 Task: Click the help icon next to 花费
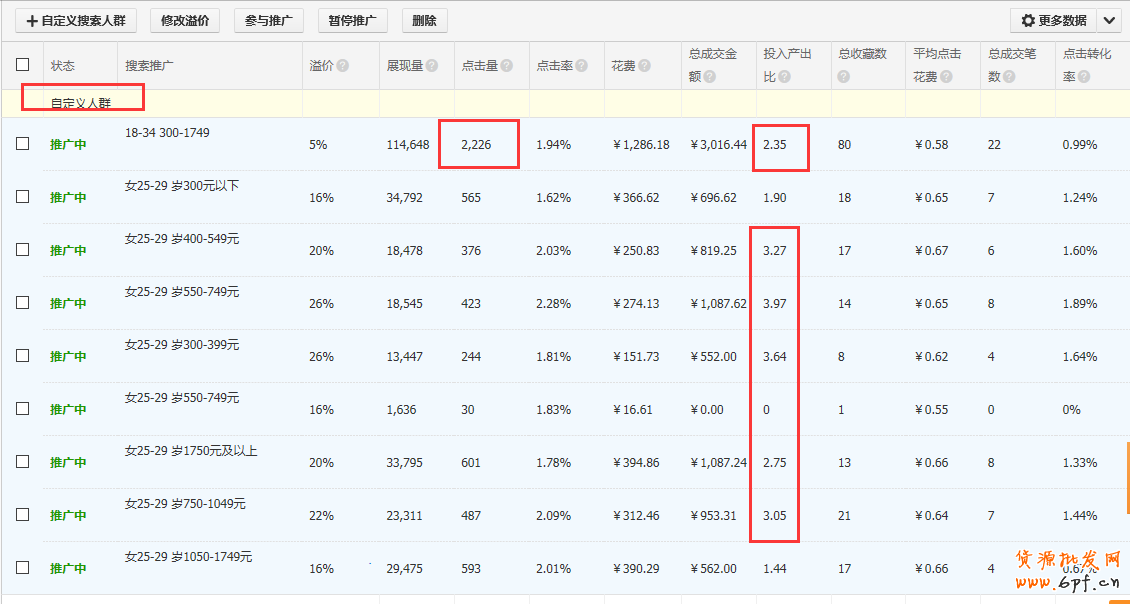point(645,66)
